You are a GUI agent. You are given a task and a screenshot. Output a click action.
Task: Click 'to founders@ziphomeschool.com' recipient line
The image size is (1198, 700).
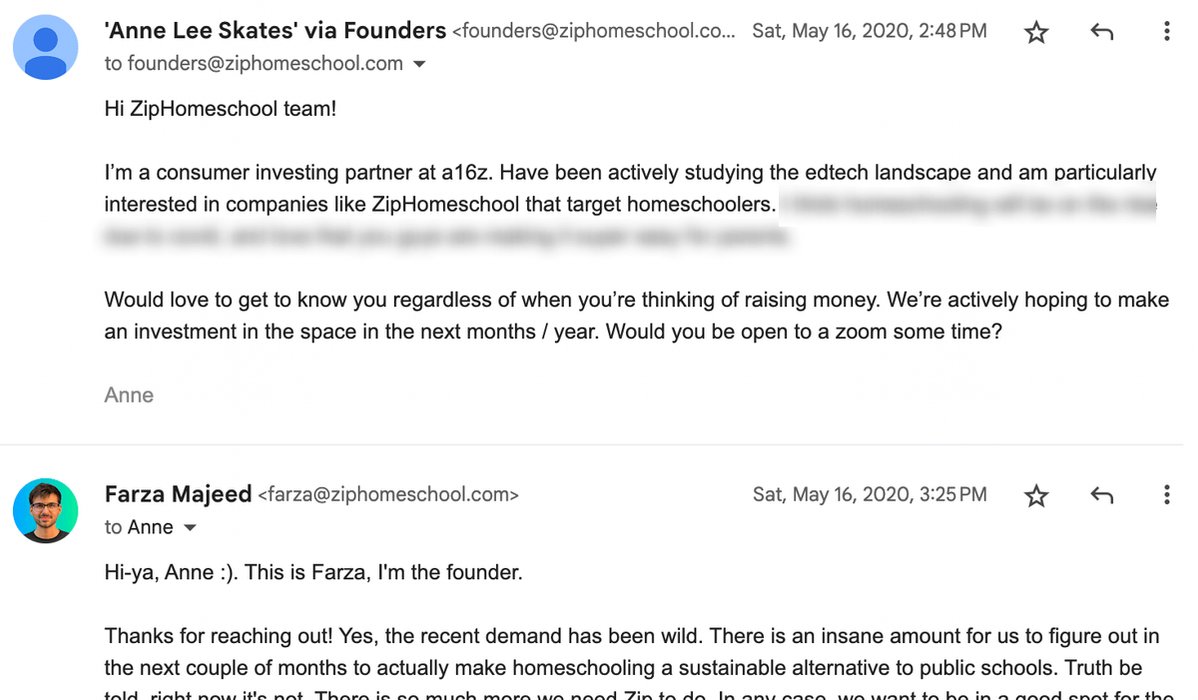[254, 63]
